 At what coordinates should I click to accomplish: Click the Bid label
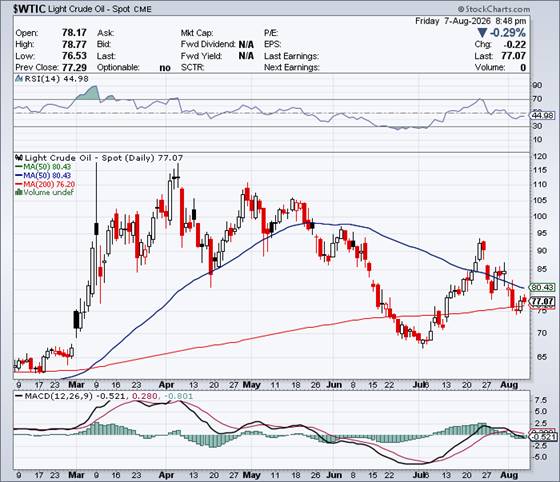[x=104, y=44]
